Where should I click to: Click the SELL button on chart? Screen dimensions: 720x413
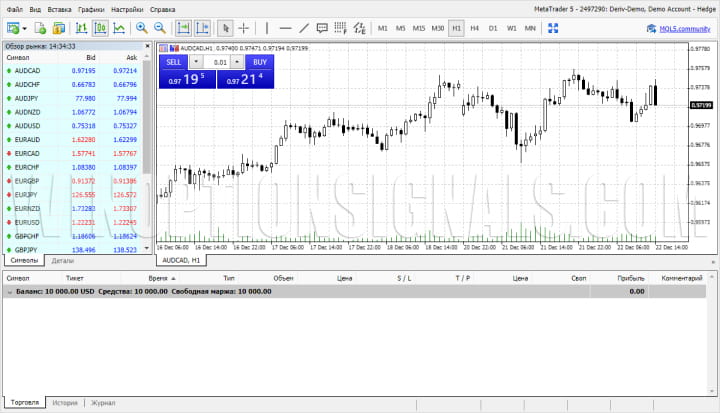pyautogui.click(x=174, y=62)
